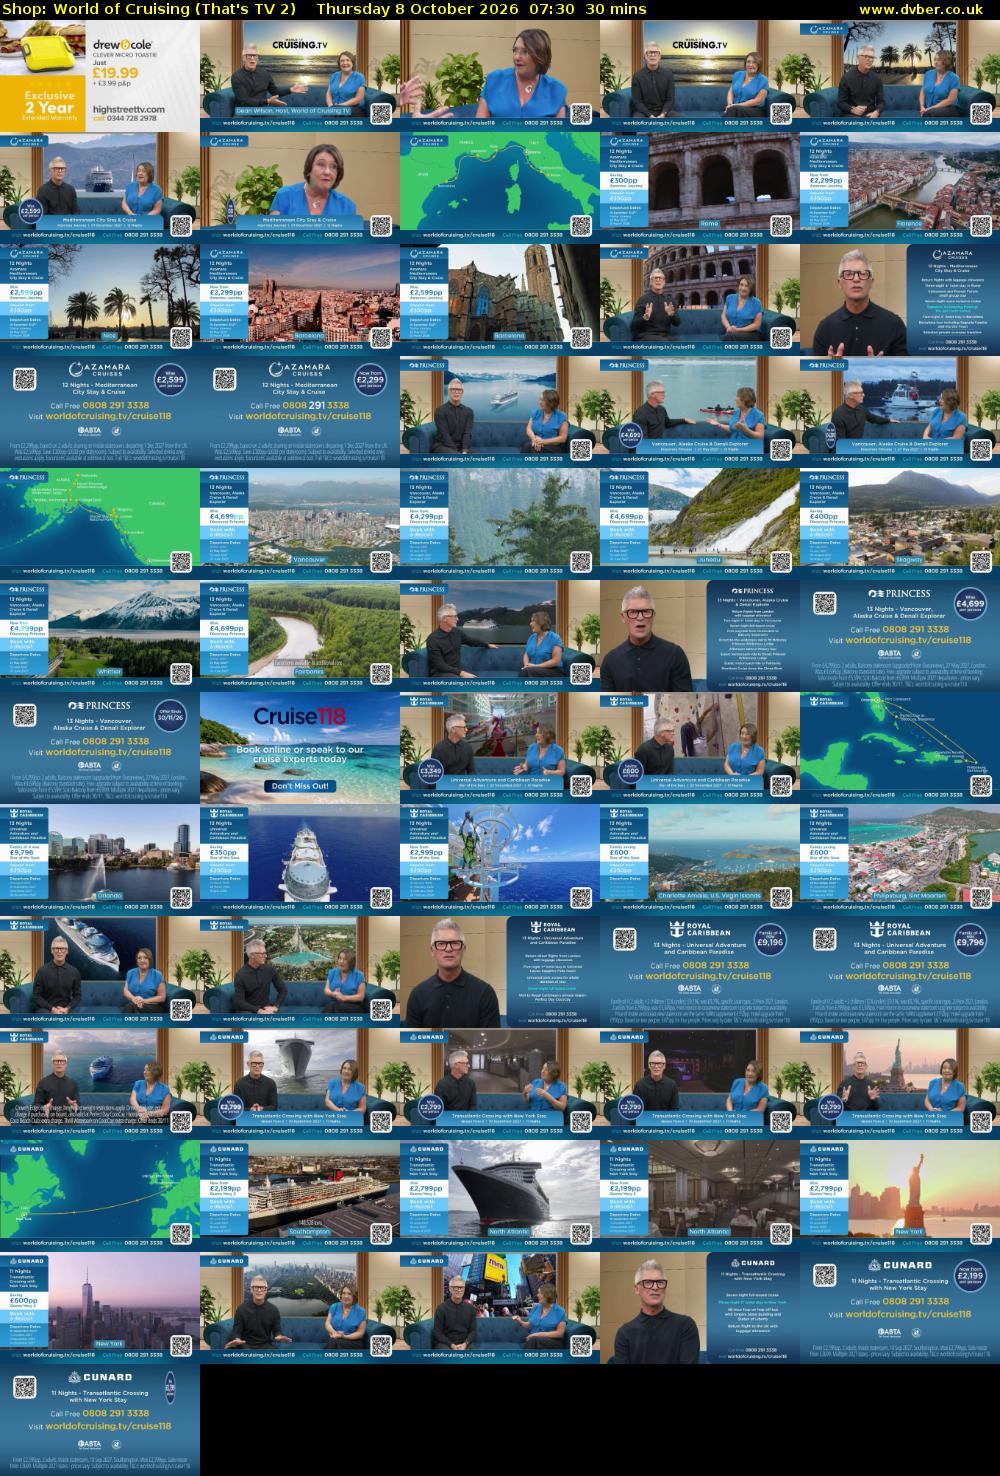Screen dimensions: 1000x1476
Task: Open the Philipsburg, Sint Maarten frame
Action: [900, 860]
